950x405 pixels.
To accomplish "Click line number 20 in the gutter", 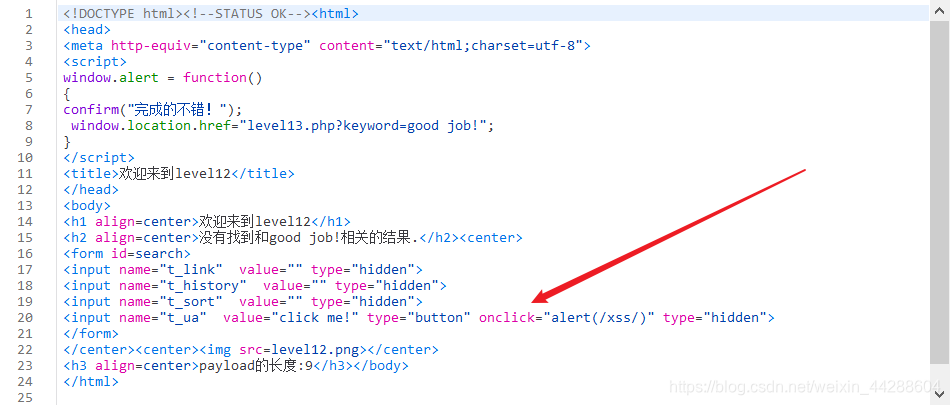I will pyautogui.click(x=25, y=318).
